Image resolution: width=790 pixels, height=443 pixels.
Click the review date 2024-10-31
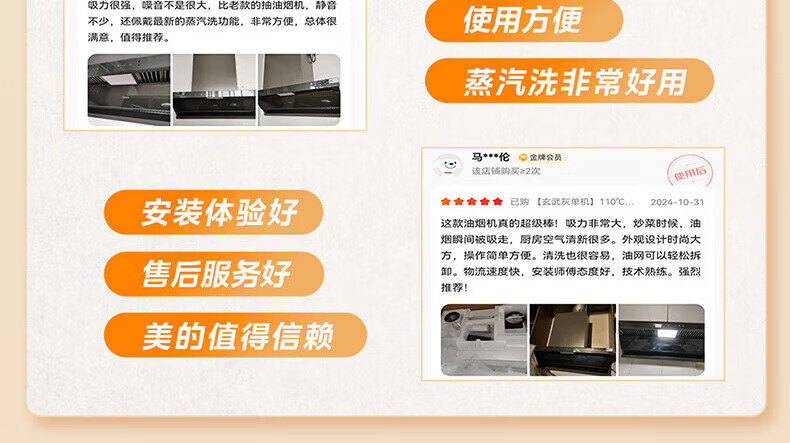pos(677,202)
